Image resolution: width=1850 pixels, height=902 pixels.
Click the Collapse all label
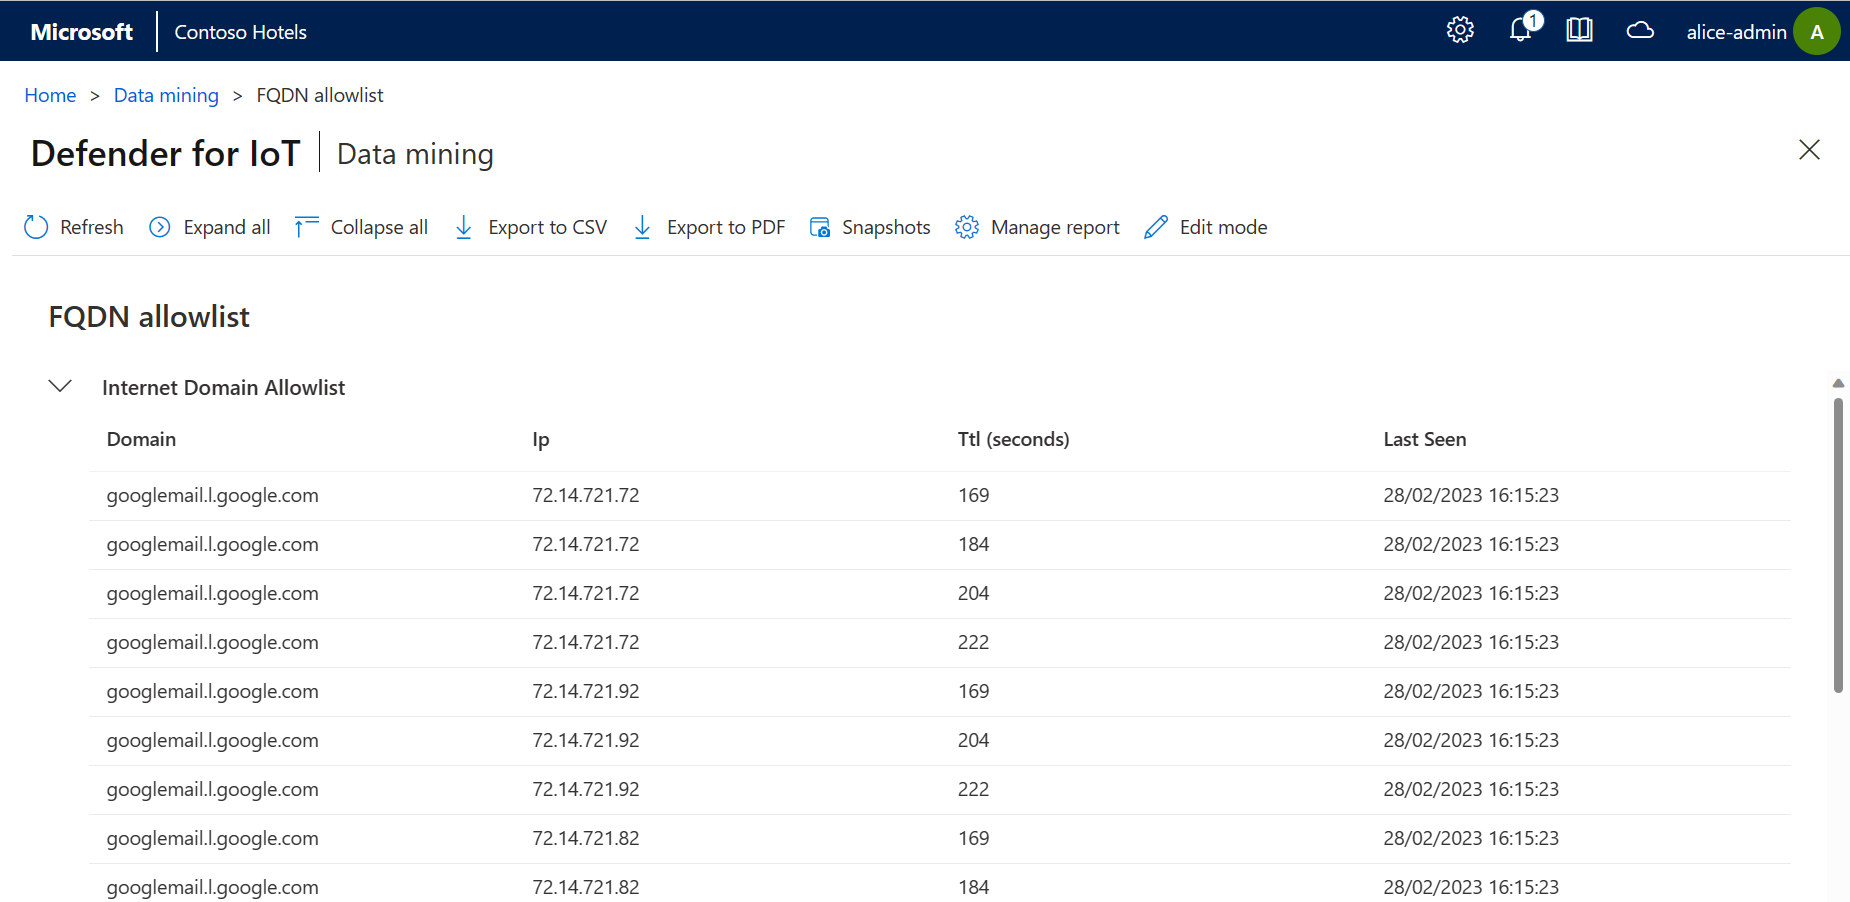point(379,227)
